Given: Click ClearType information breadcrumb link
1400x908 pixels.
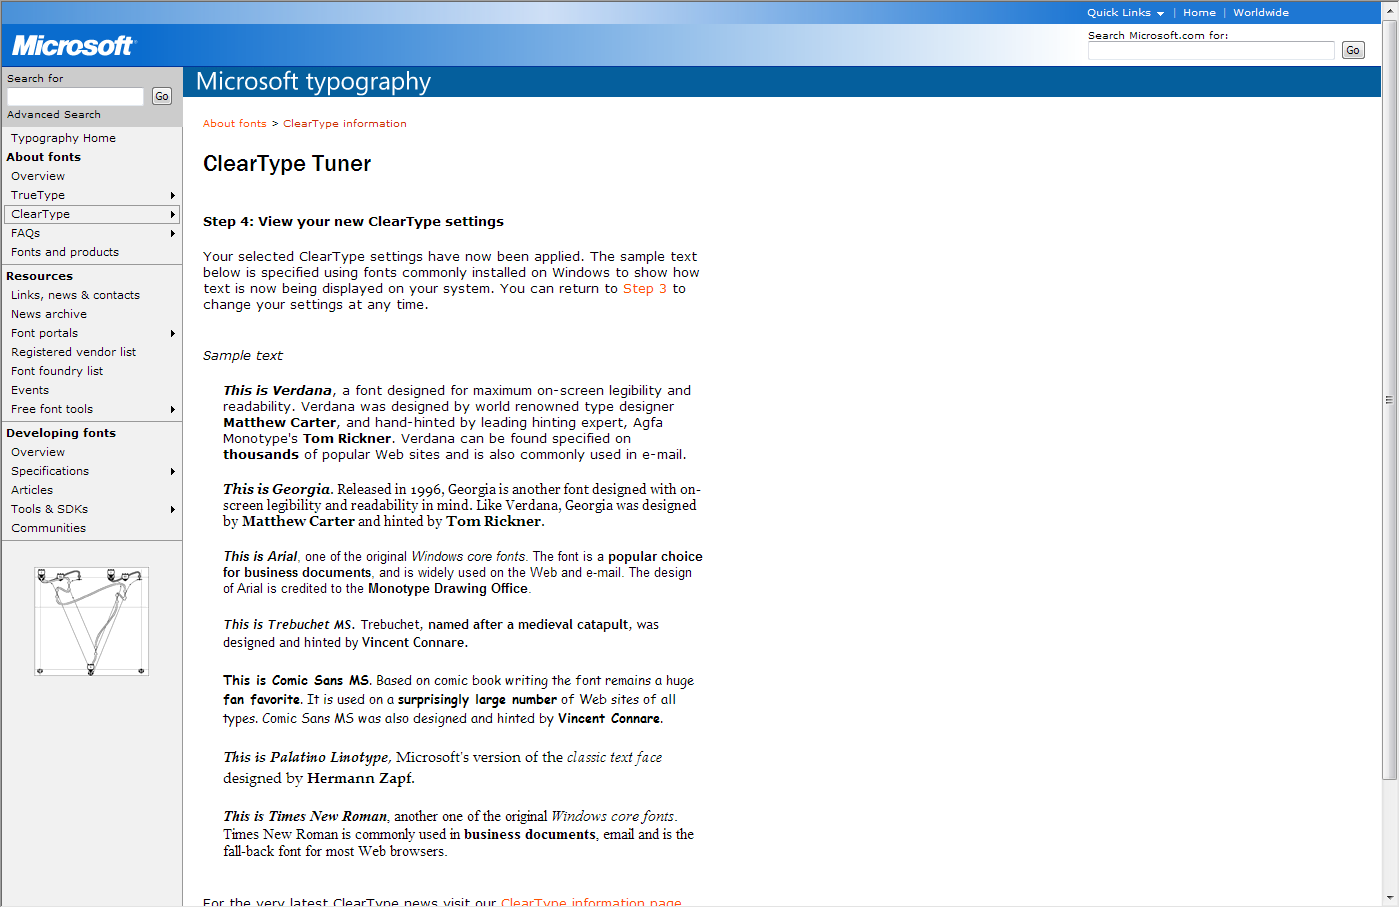Looking at the screenshot, I should [344, 124].
